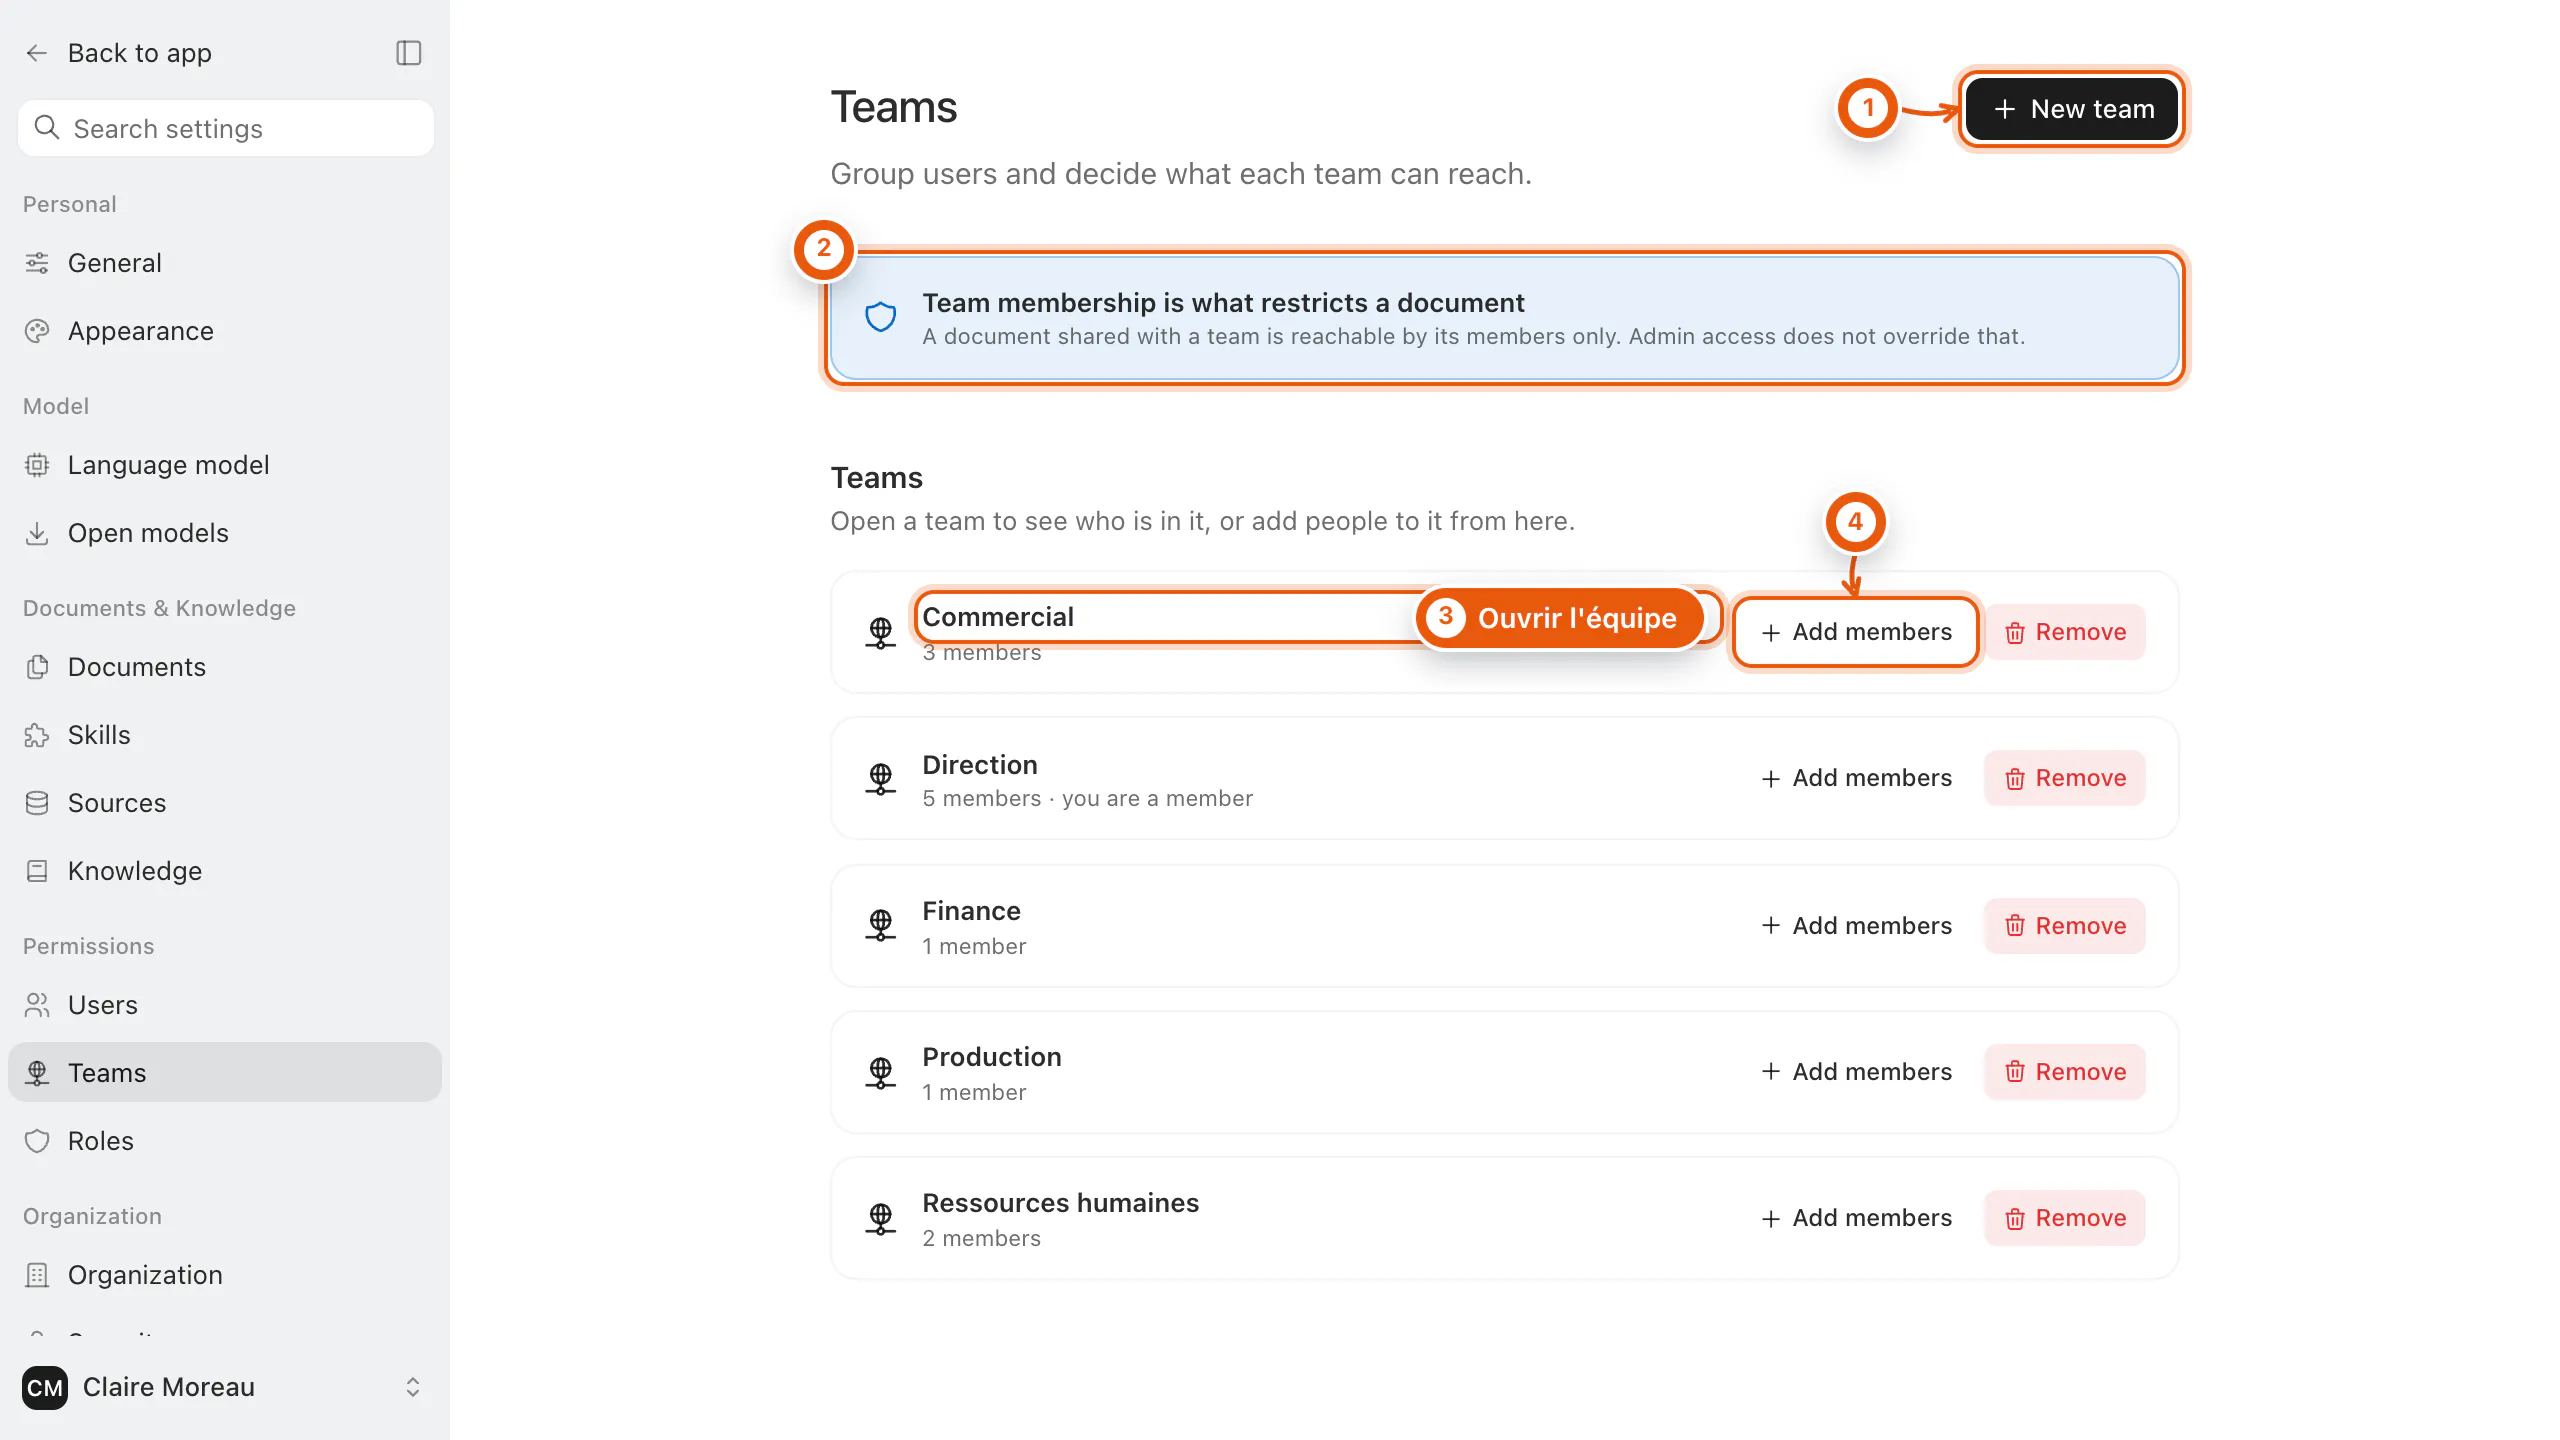This screenshot has width=2560, height=1440.
Task: Click the shield icon in info banner
Action: [x=880, y=318]
